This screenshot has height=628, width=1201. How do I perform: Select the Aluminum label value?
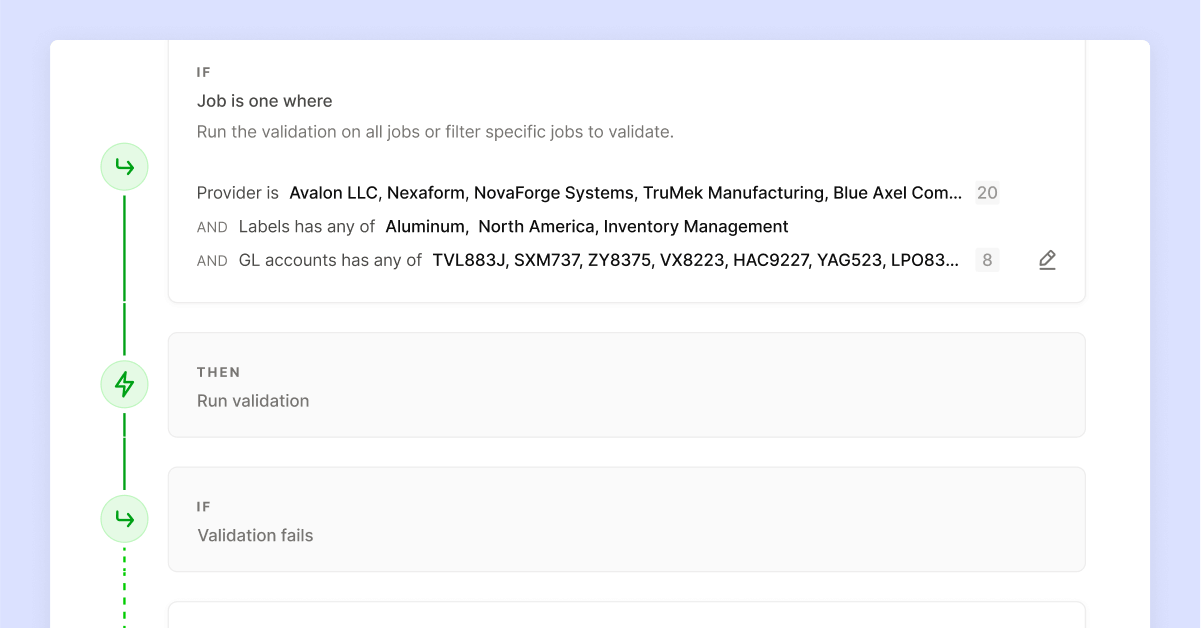click(x=425, y=226)
